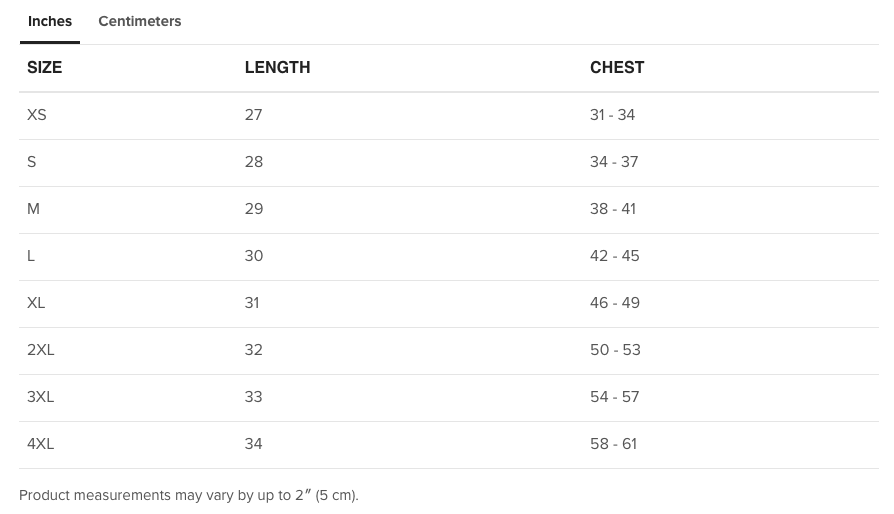Click the SIZE column header

pos(44,67)
